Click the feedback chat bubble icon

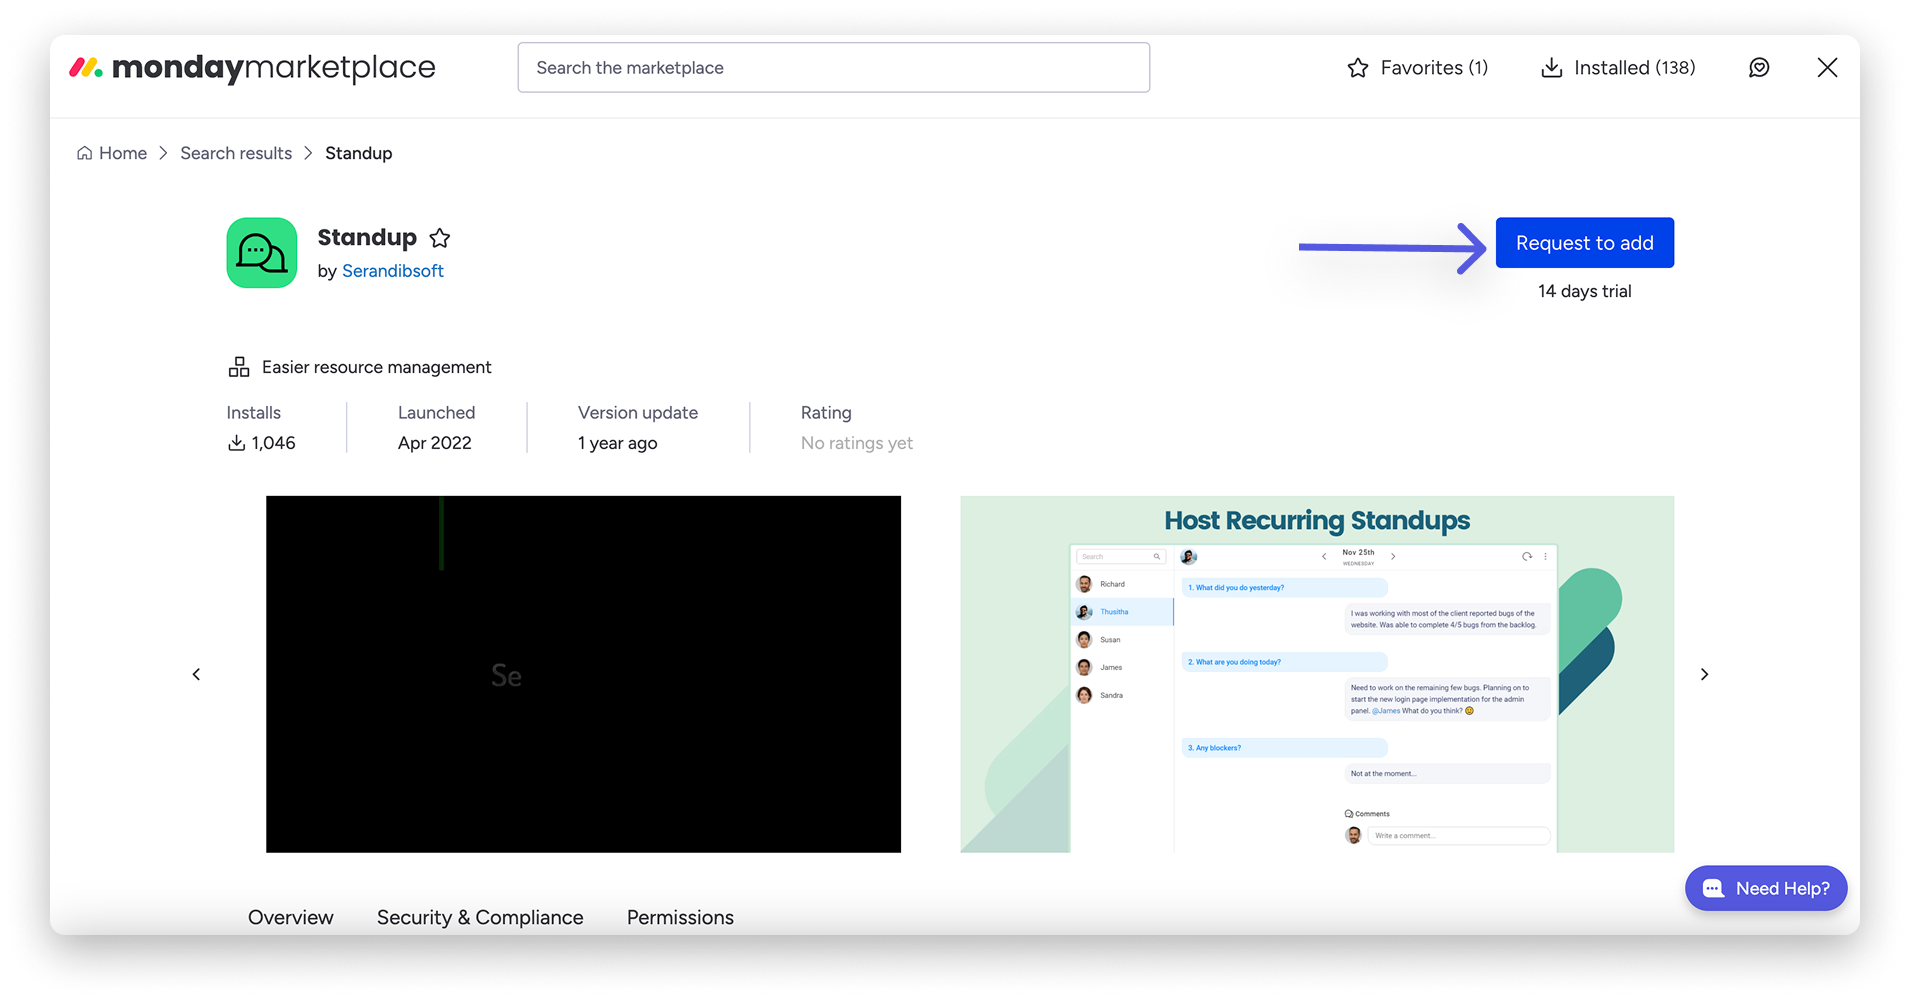click(x=1759, y=68)
